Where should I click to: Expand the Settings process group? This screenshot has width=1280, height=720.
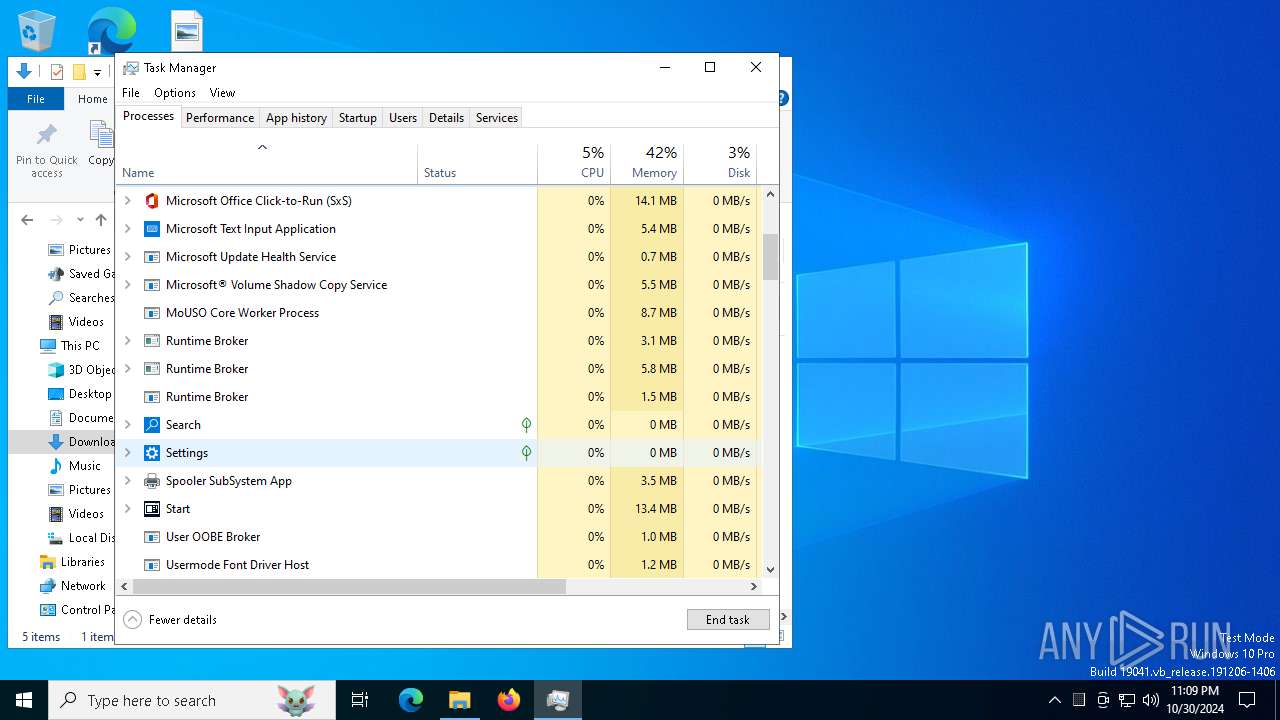(x=127, y=453)
